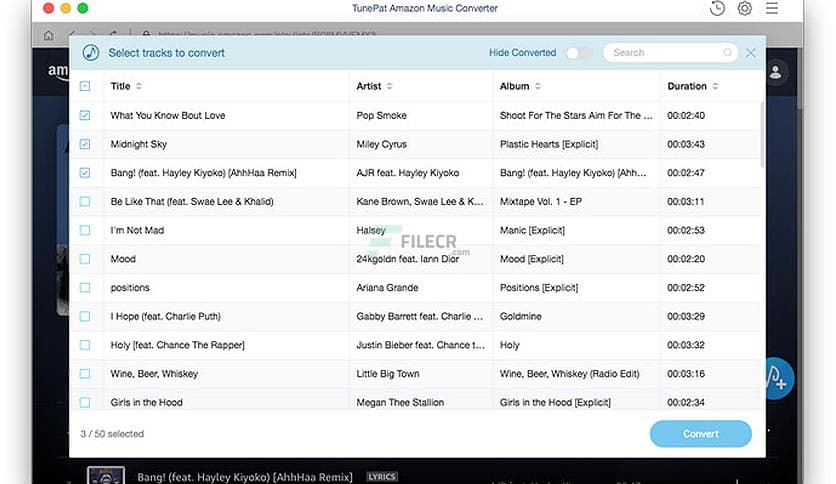
Task: Click album Goldmine cell
Action: [521, 316]
